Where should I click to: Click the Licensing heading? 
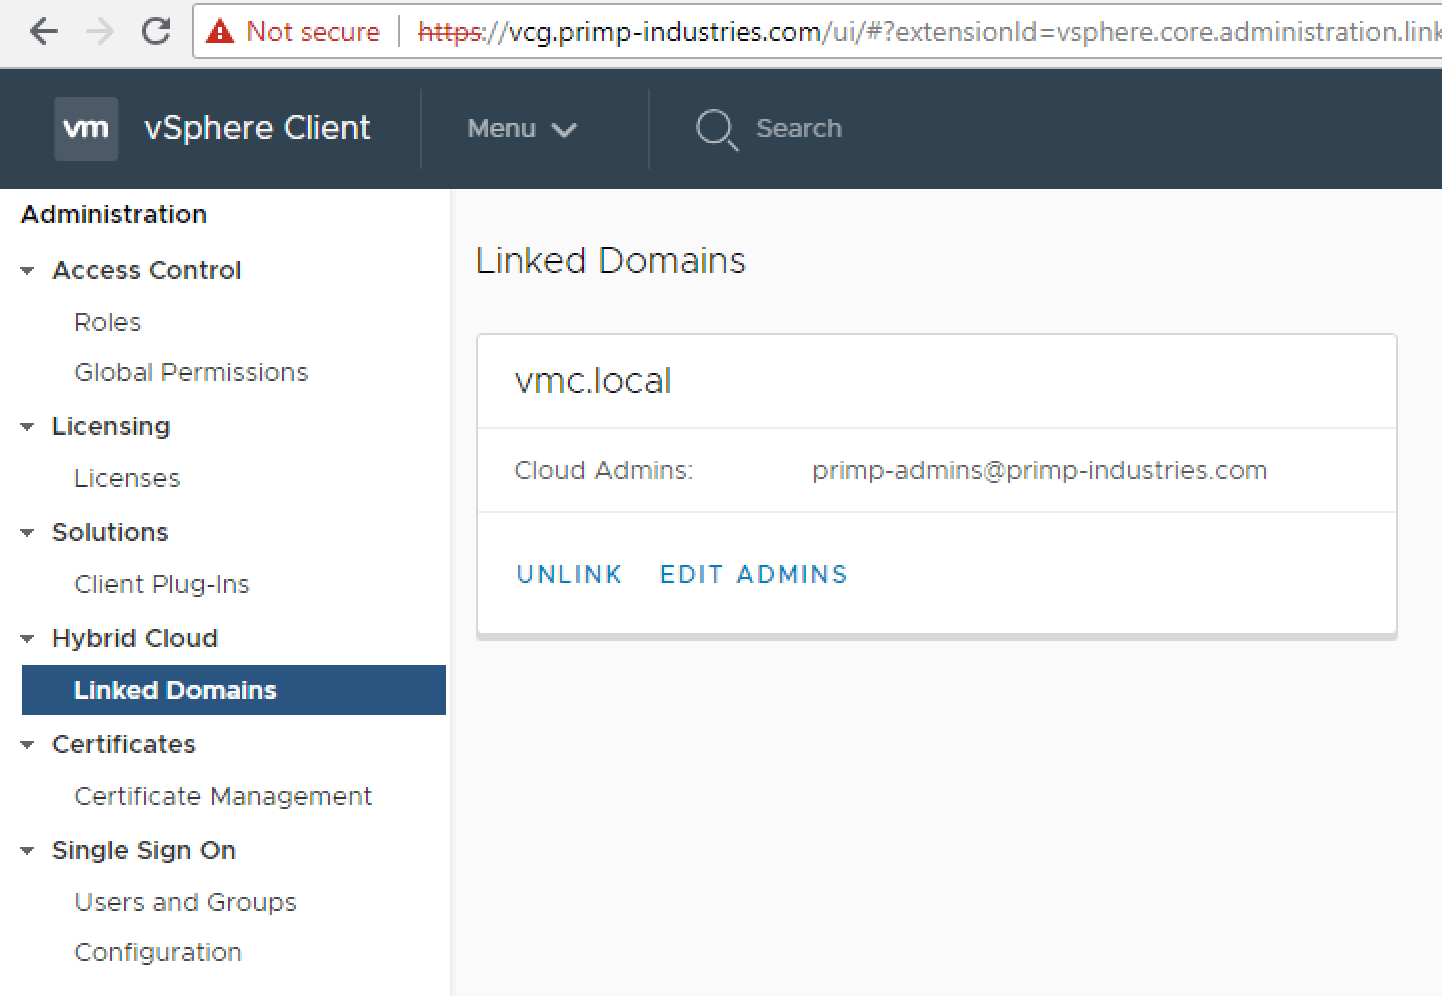[111, 426]
